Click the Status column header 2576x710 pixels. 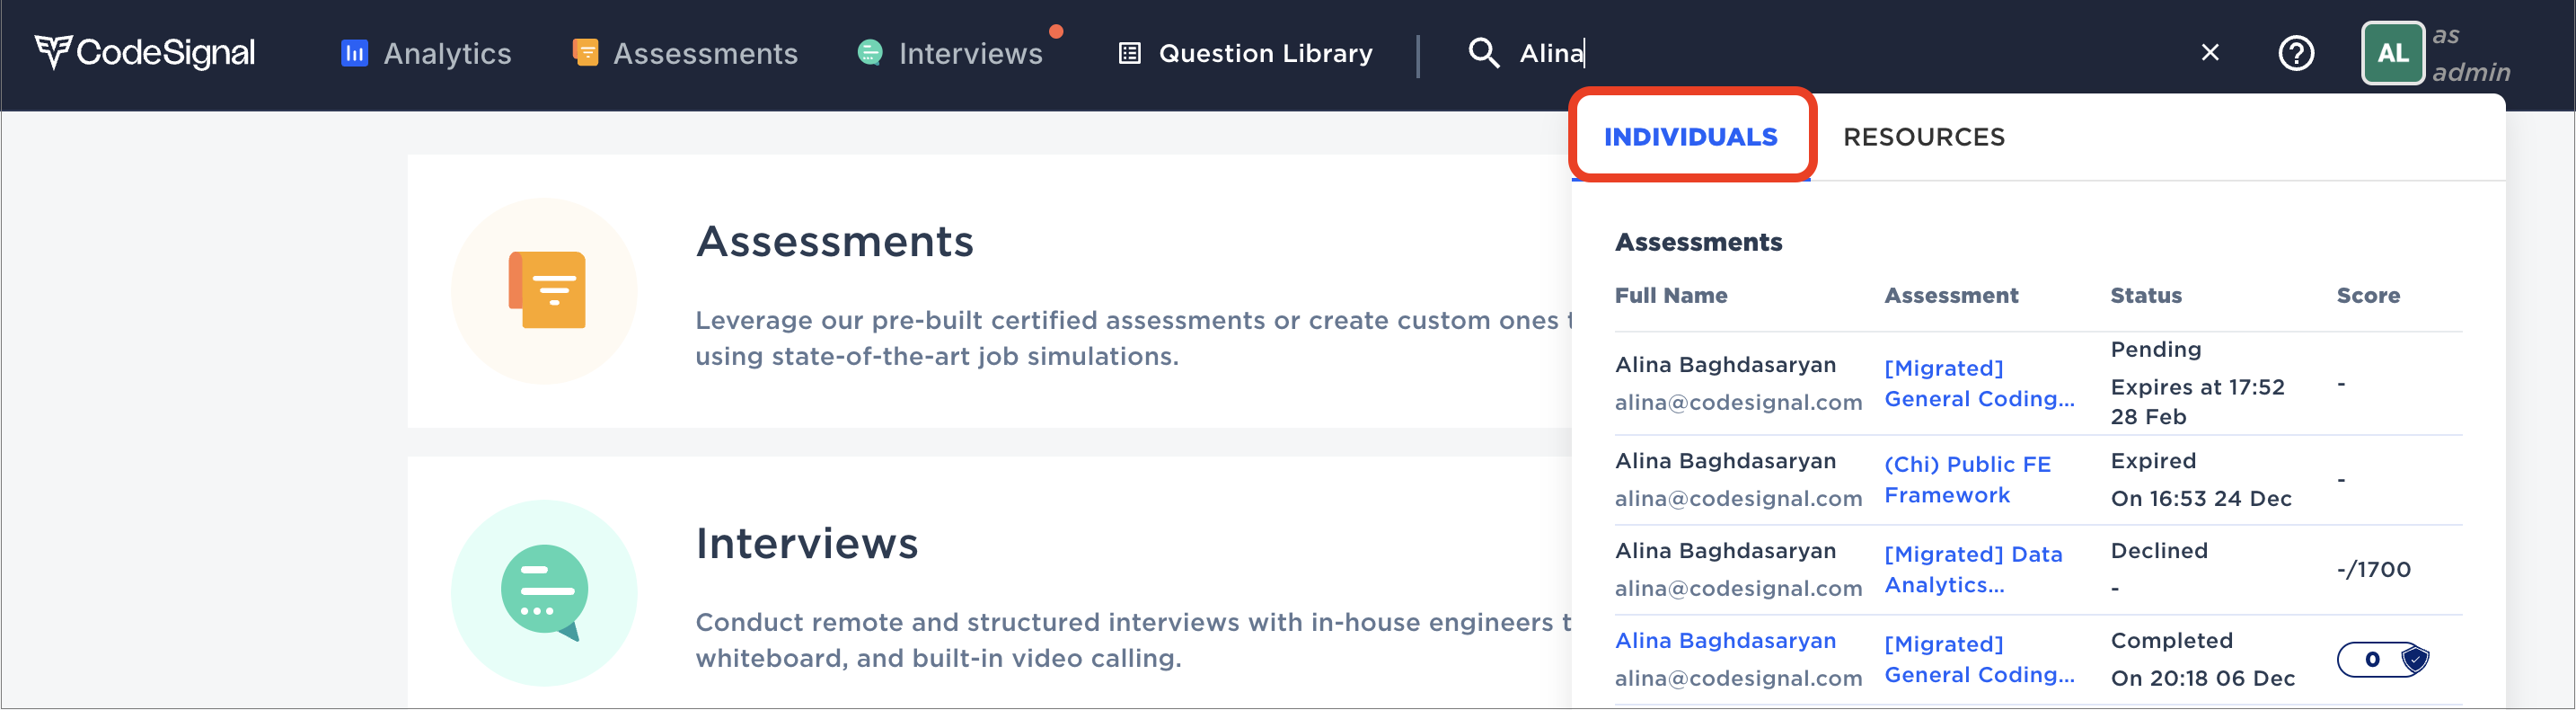(2146, 295)
